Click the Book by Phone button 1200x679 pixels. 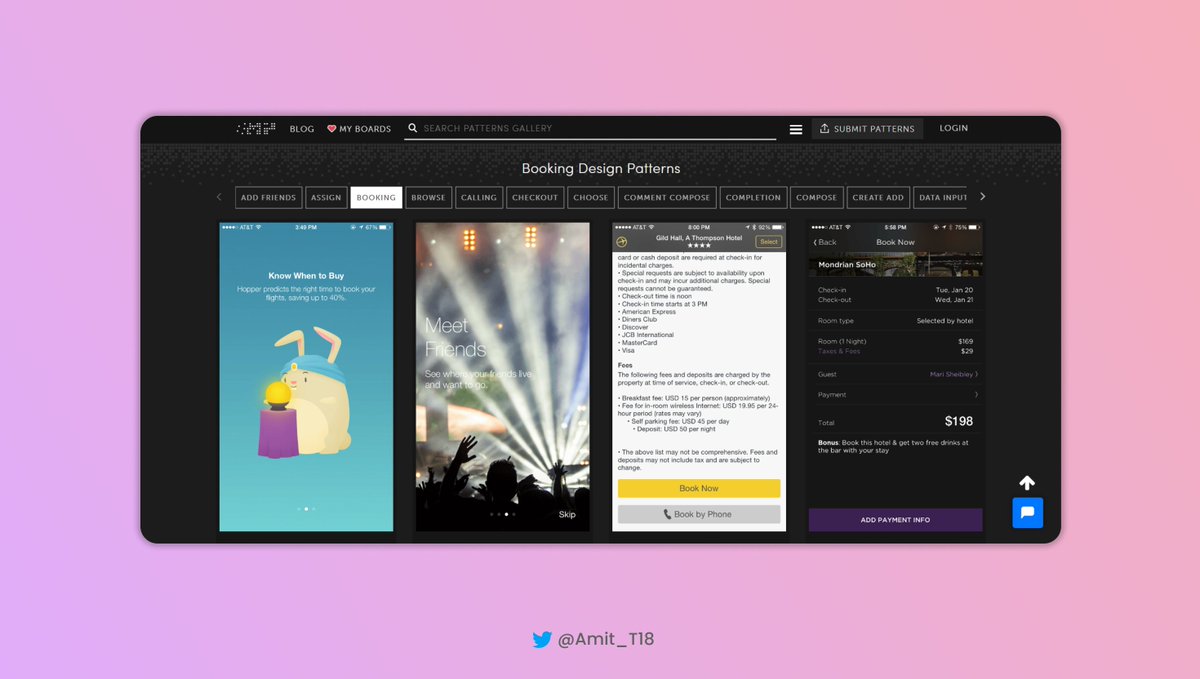tap(699, 514)
